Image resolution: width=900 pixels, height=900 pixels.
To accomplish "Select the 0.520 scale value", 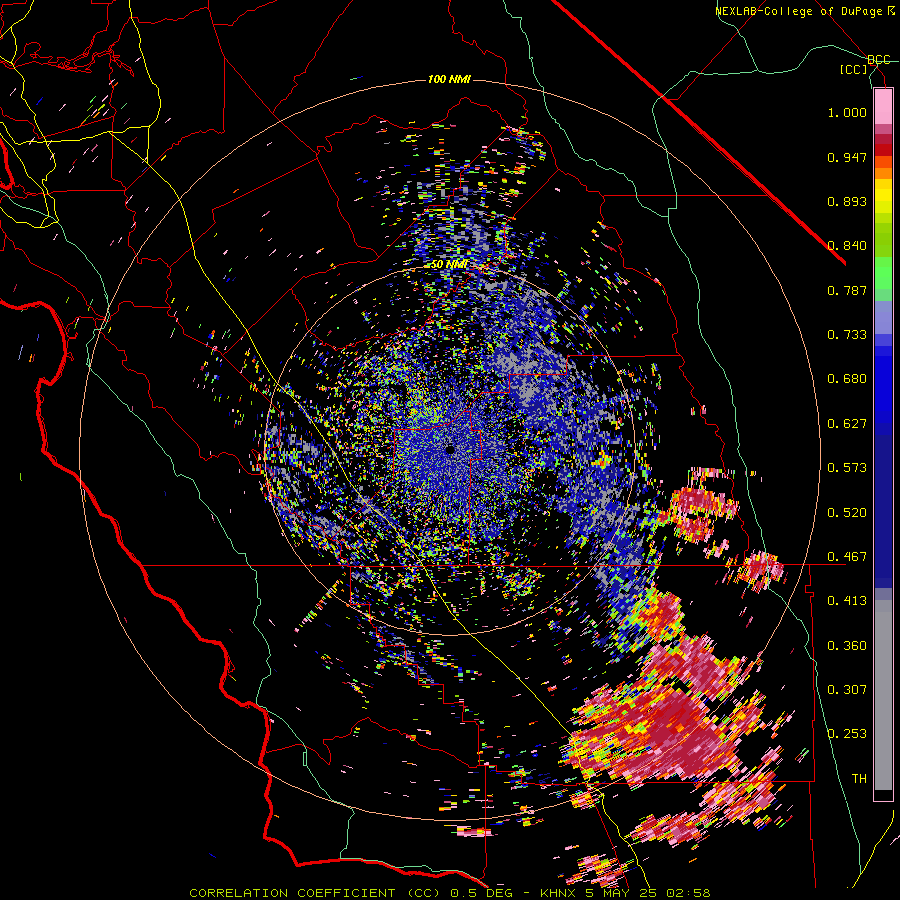I will pos(847,513).
